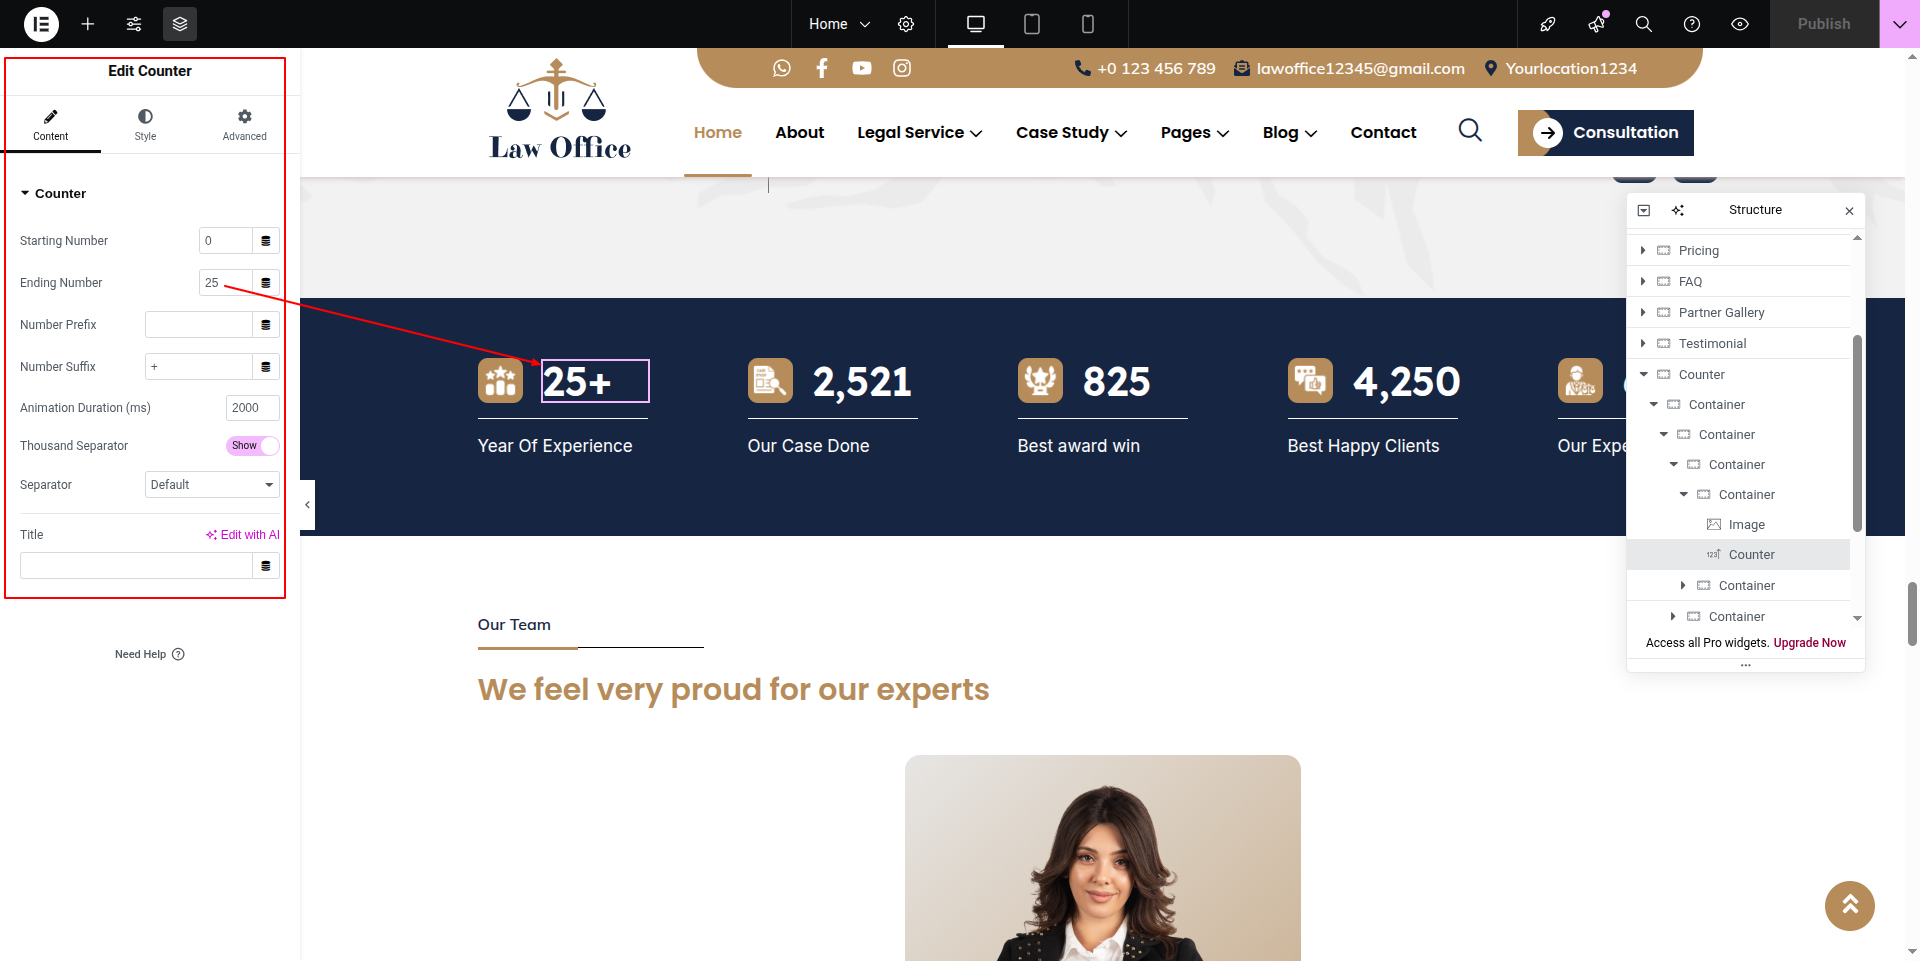The image size is (1920, 961).
Task: Click the Ending Number input field
Action: tap(226, 283)
